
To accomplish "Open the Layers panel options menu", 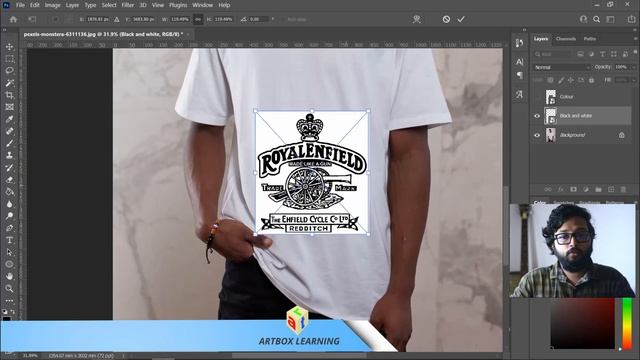I will click(x=635, y=39).
